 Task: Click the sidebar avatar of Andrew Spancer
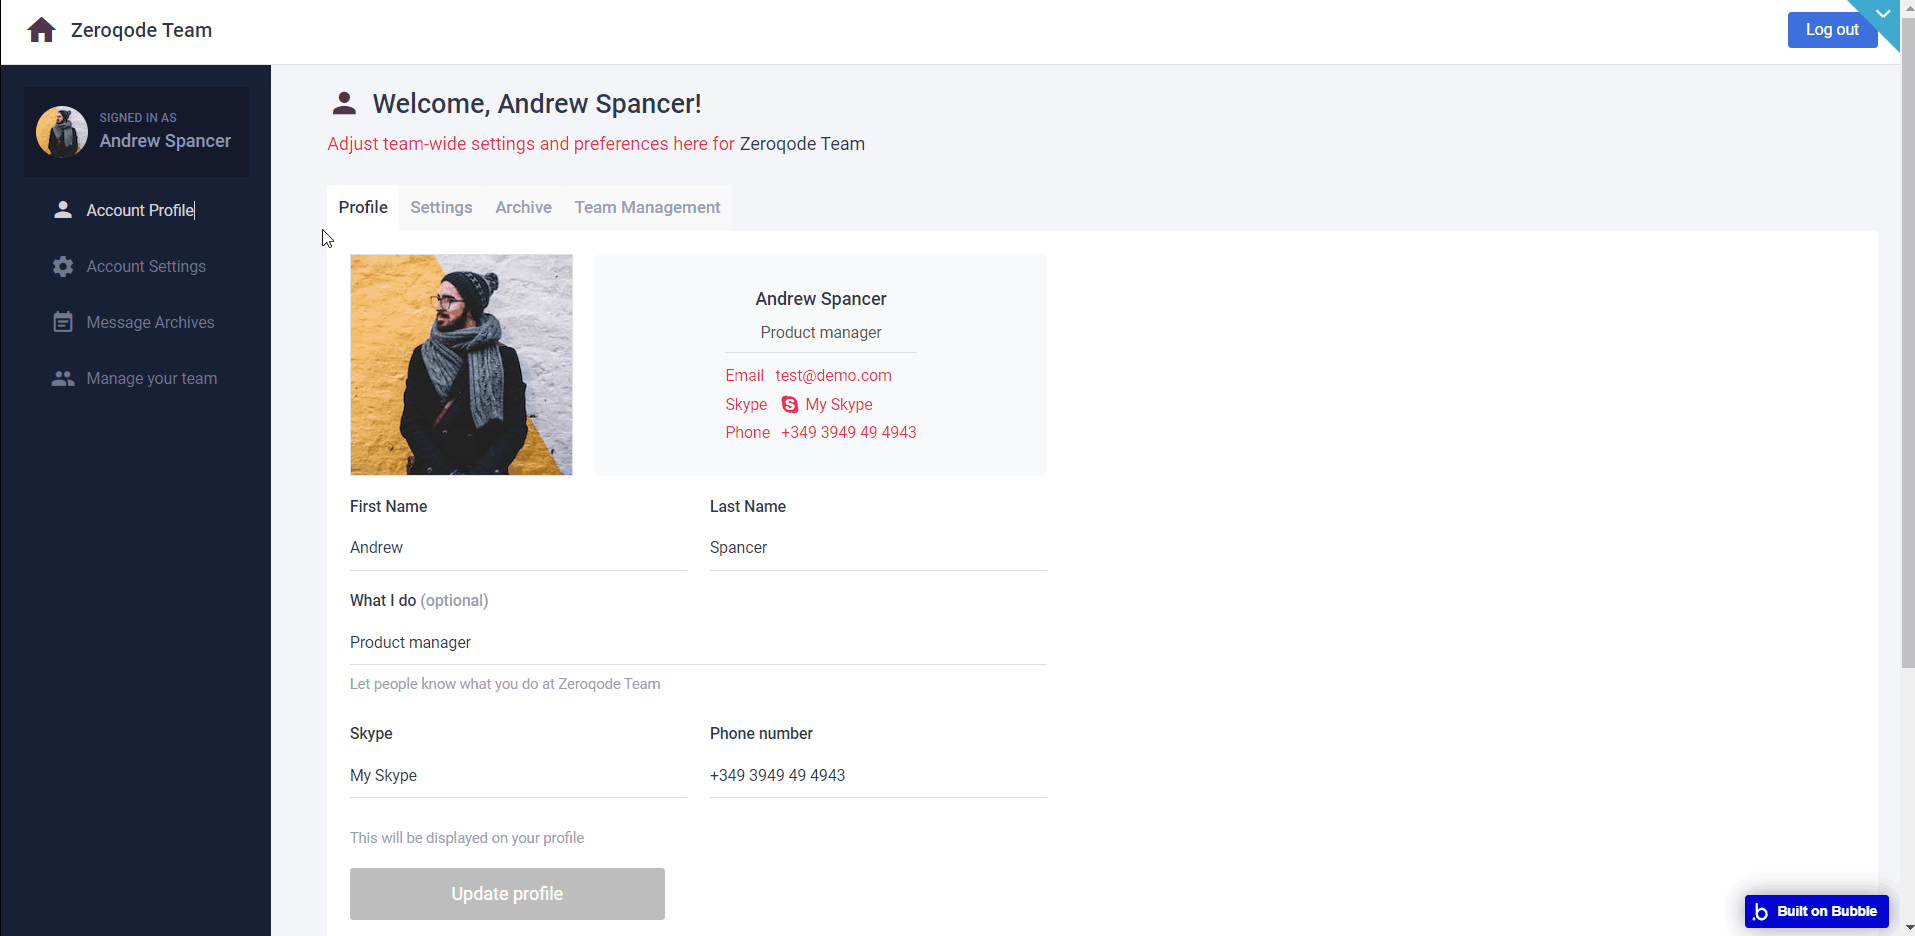(x=62, y=132)
